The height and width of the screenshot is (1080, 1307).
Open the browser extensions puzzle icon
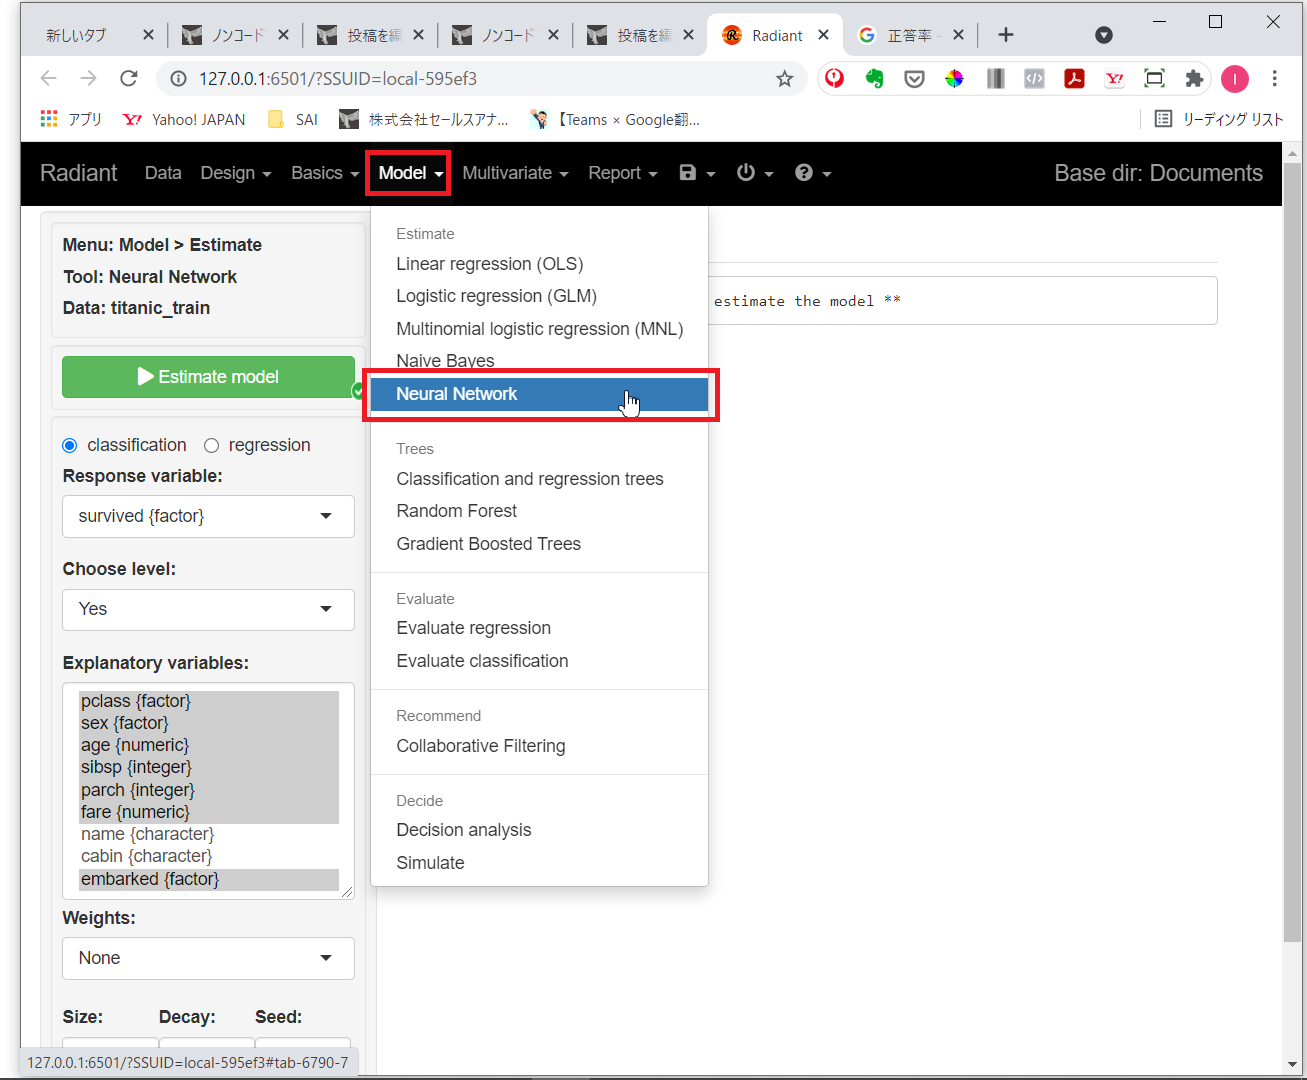[x=1194, y=79]
